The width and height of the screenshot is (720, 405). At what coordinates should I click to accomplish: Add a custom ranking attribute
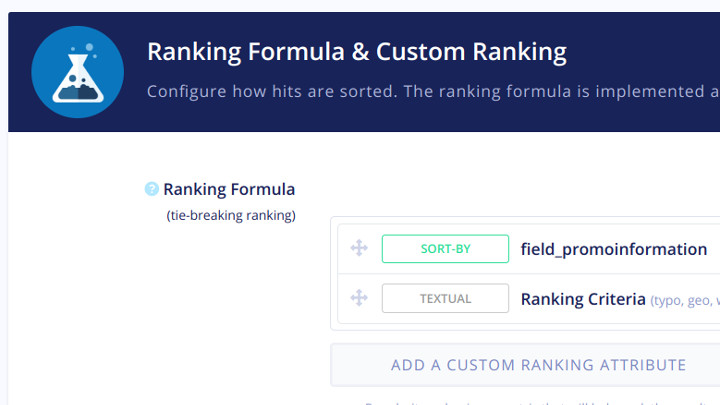pos(538,365)
